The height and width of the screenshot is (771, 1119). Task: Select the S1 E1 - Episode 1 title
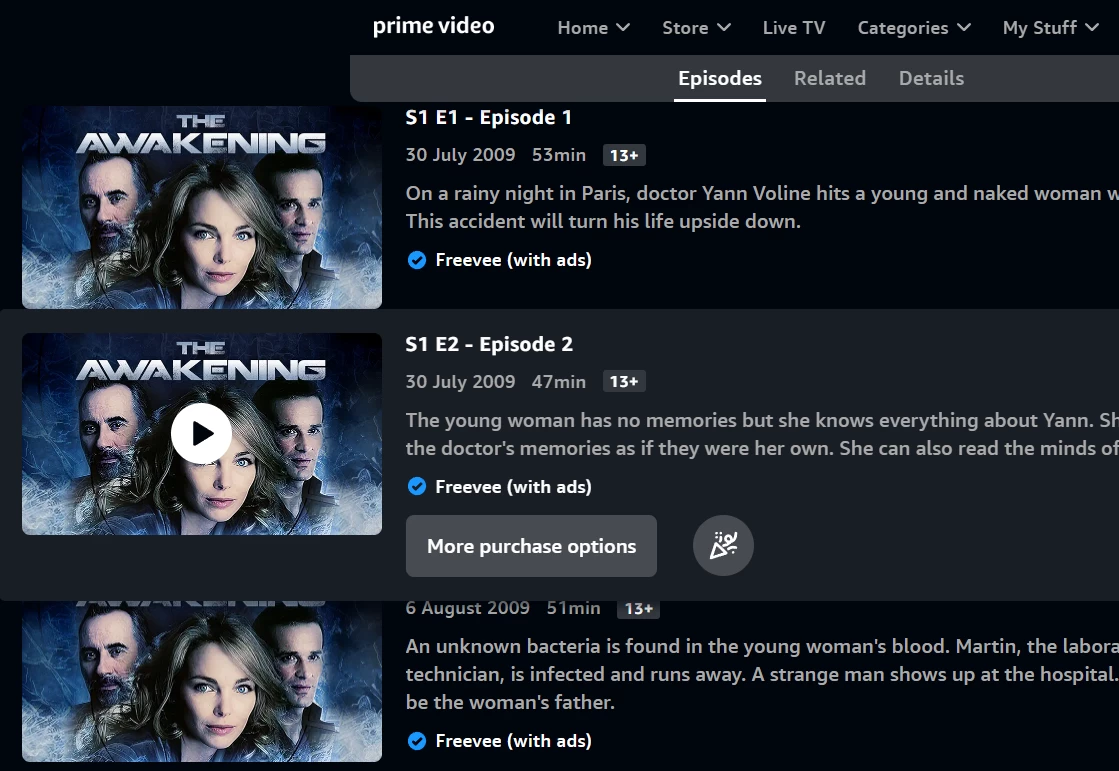[489, 117]
